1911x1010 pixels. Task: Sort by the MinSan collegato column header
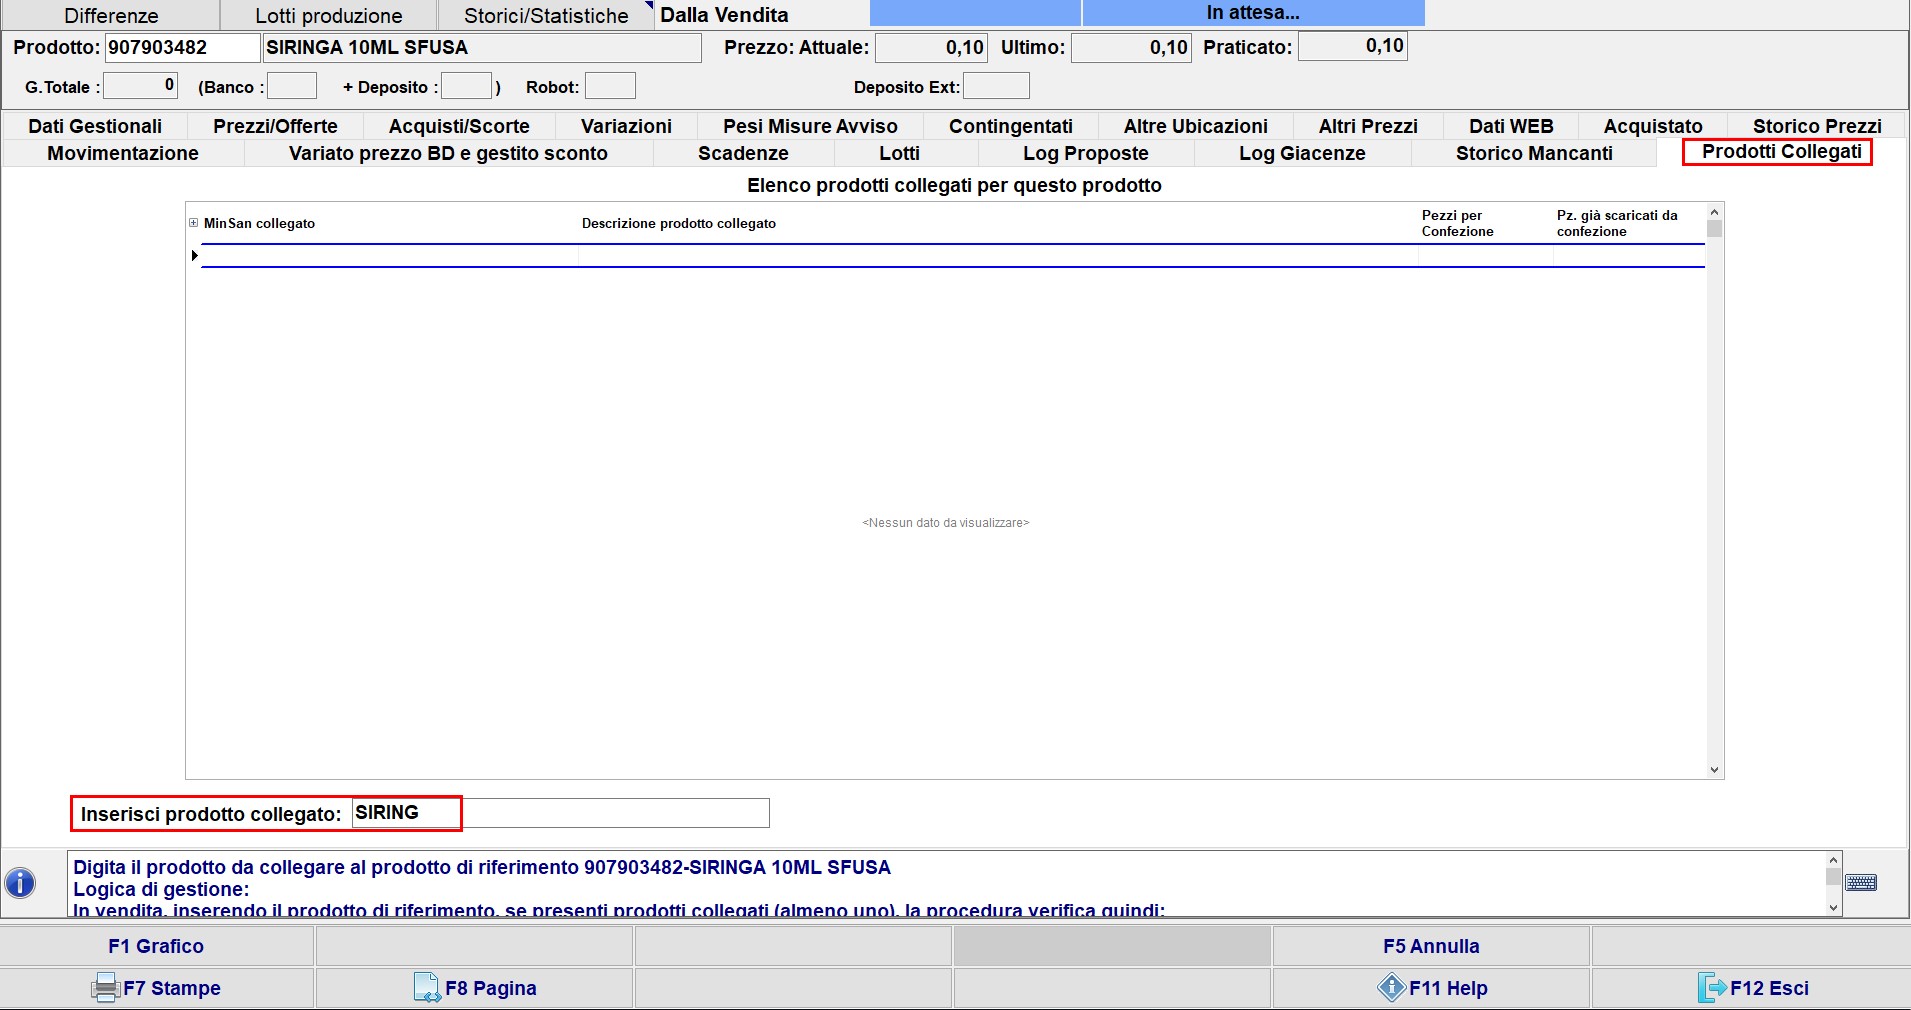[259, 223]
